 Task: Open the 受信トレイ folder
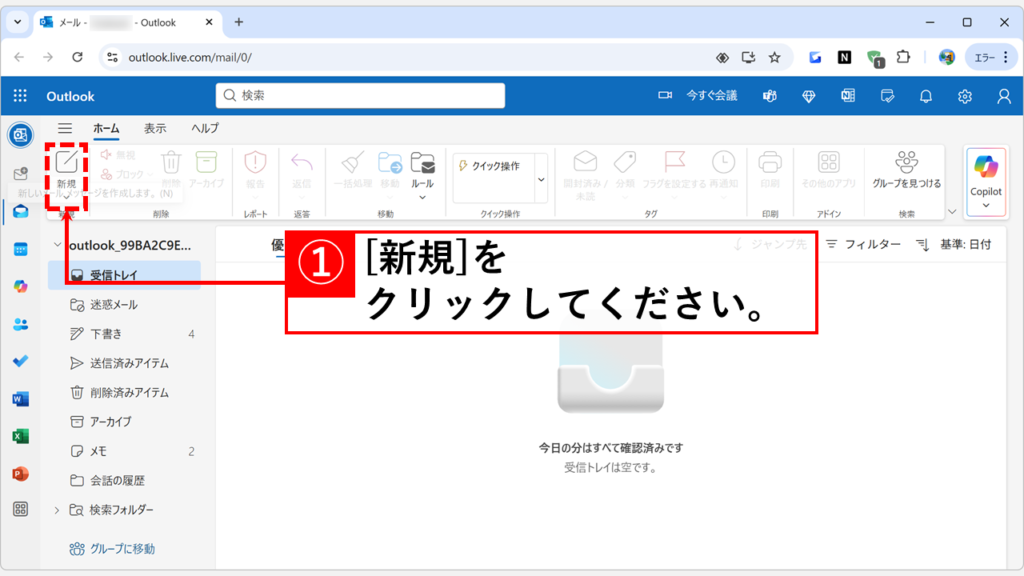point(124,275)
